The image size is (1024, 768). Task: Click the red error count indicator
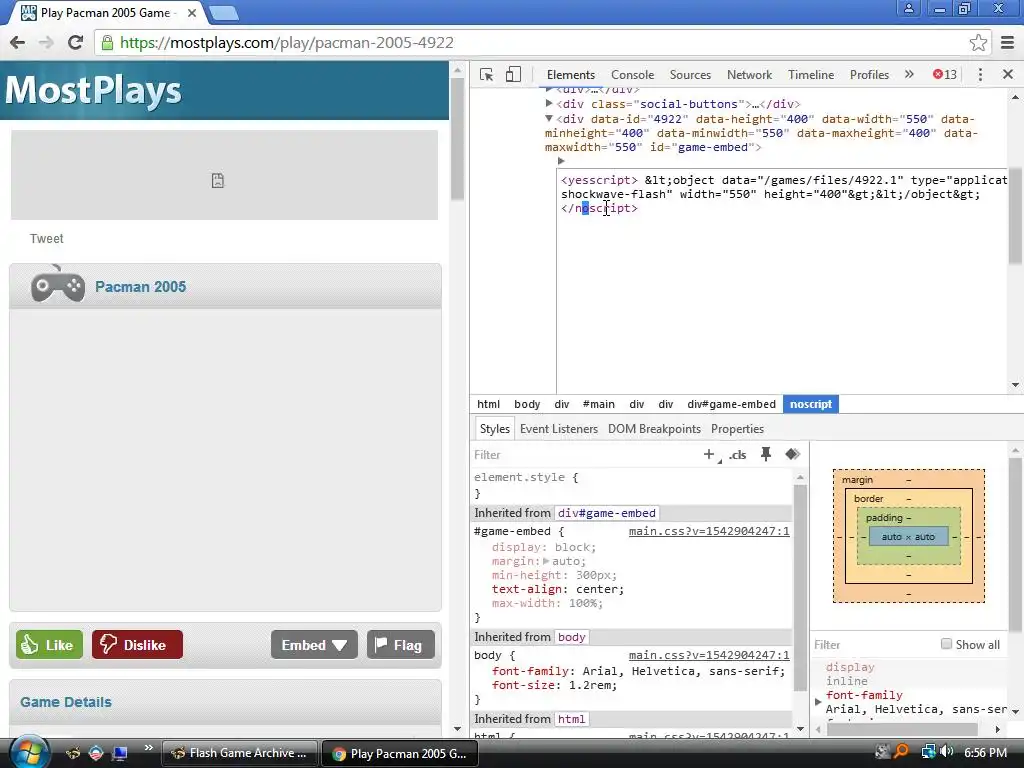944,74
